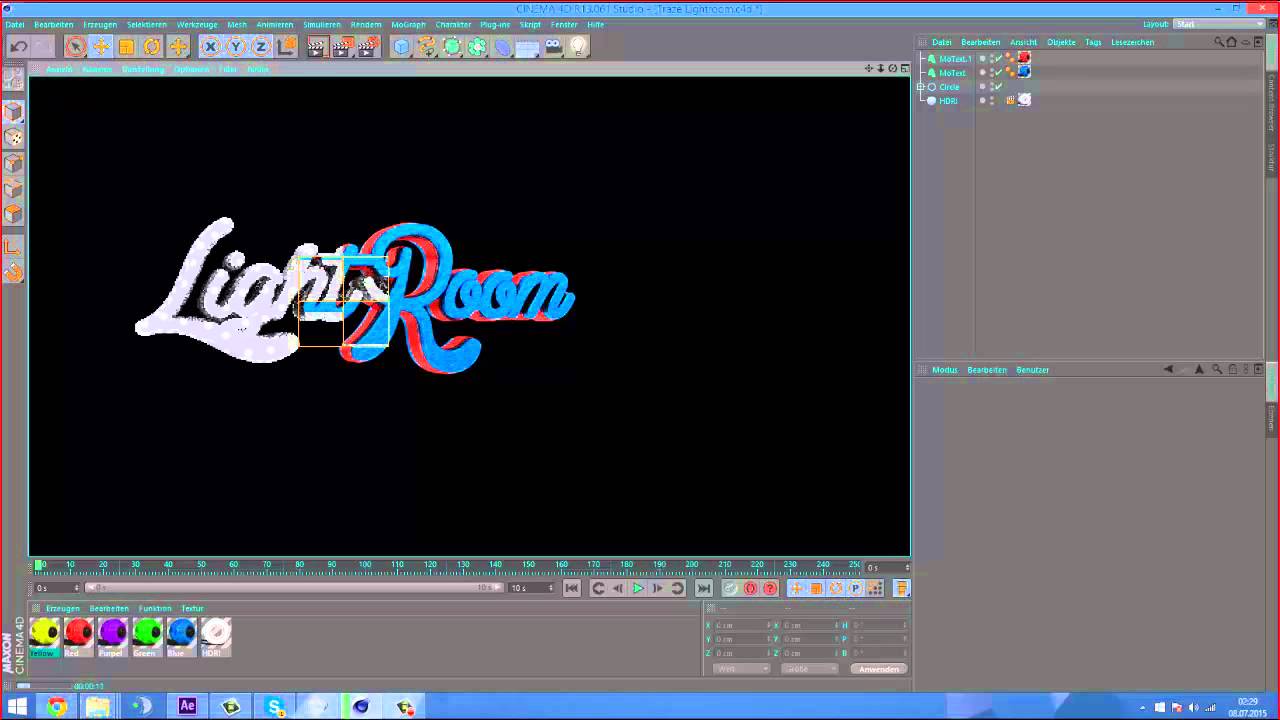Image resolution: width=1280 pixels, height=720 pixels.
Task: Open the Welt coordinate mode dropdown
Action: 742,669
